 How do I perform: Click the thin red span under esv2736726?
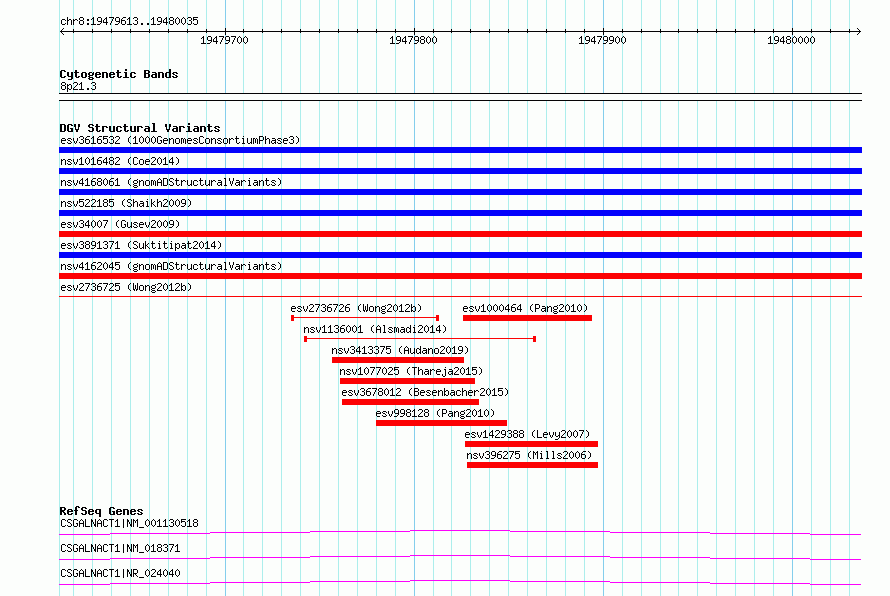pos(365,318)
